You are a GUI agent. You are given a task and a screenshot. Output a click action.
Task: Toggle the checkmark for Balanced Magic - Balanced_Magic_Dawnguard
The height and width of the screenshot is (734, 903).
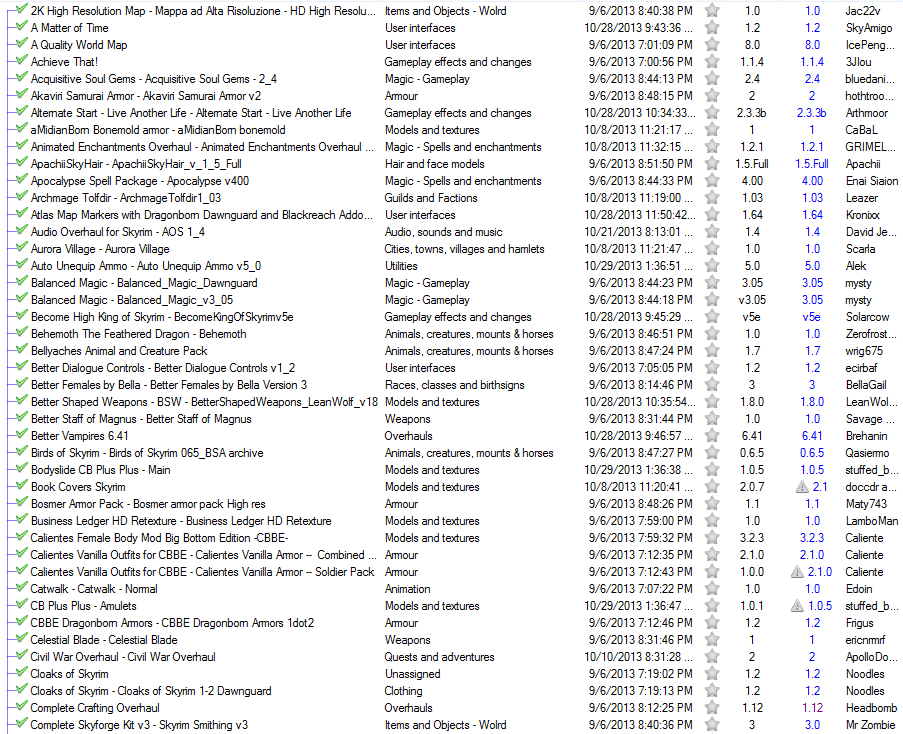[x=22, y=281]
